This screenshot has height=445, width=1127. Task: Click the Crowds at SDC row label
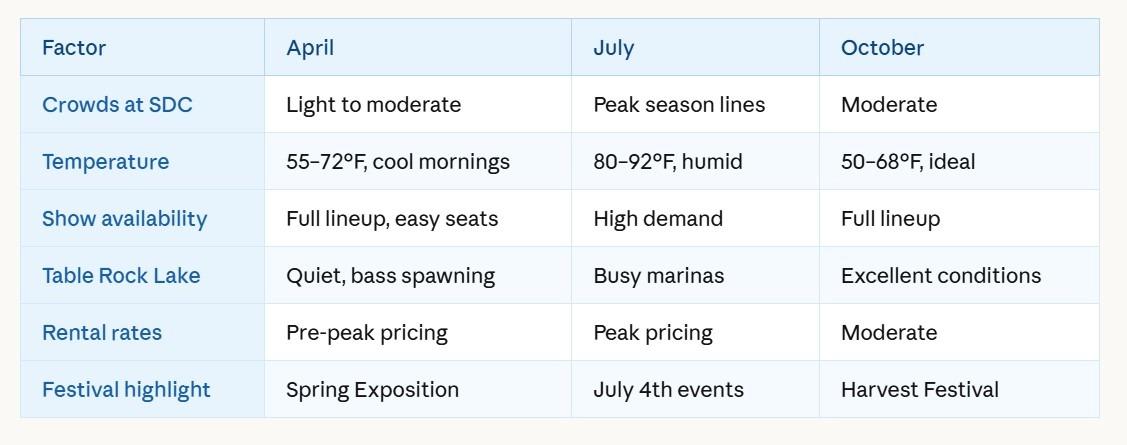tap(117, 105)
